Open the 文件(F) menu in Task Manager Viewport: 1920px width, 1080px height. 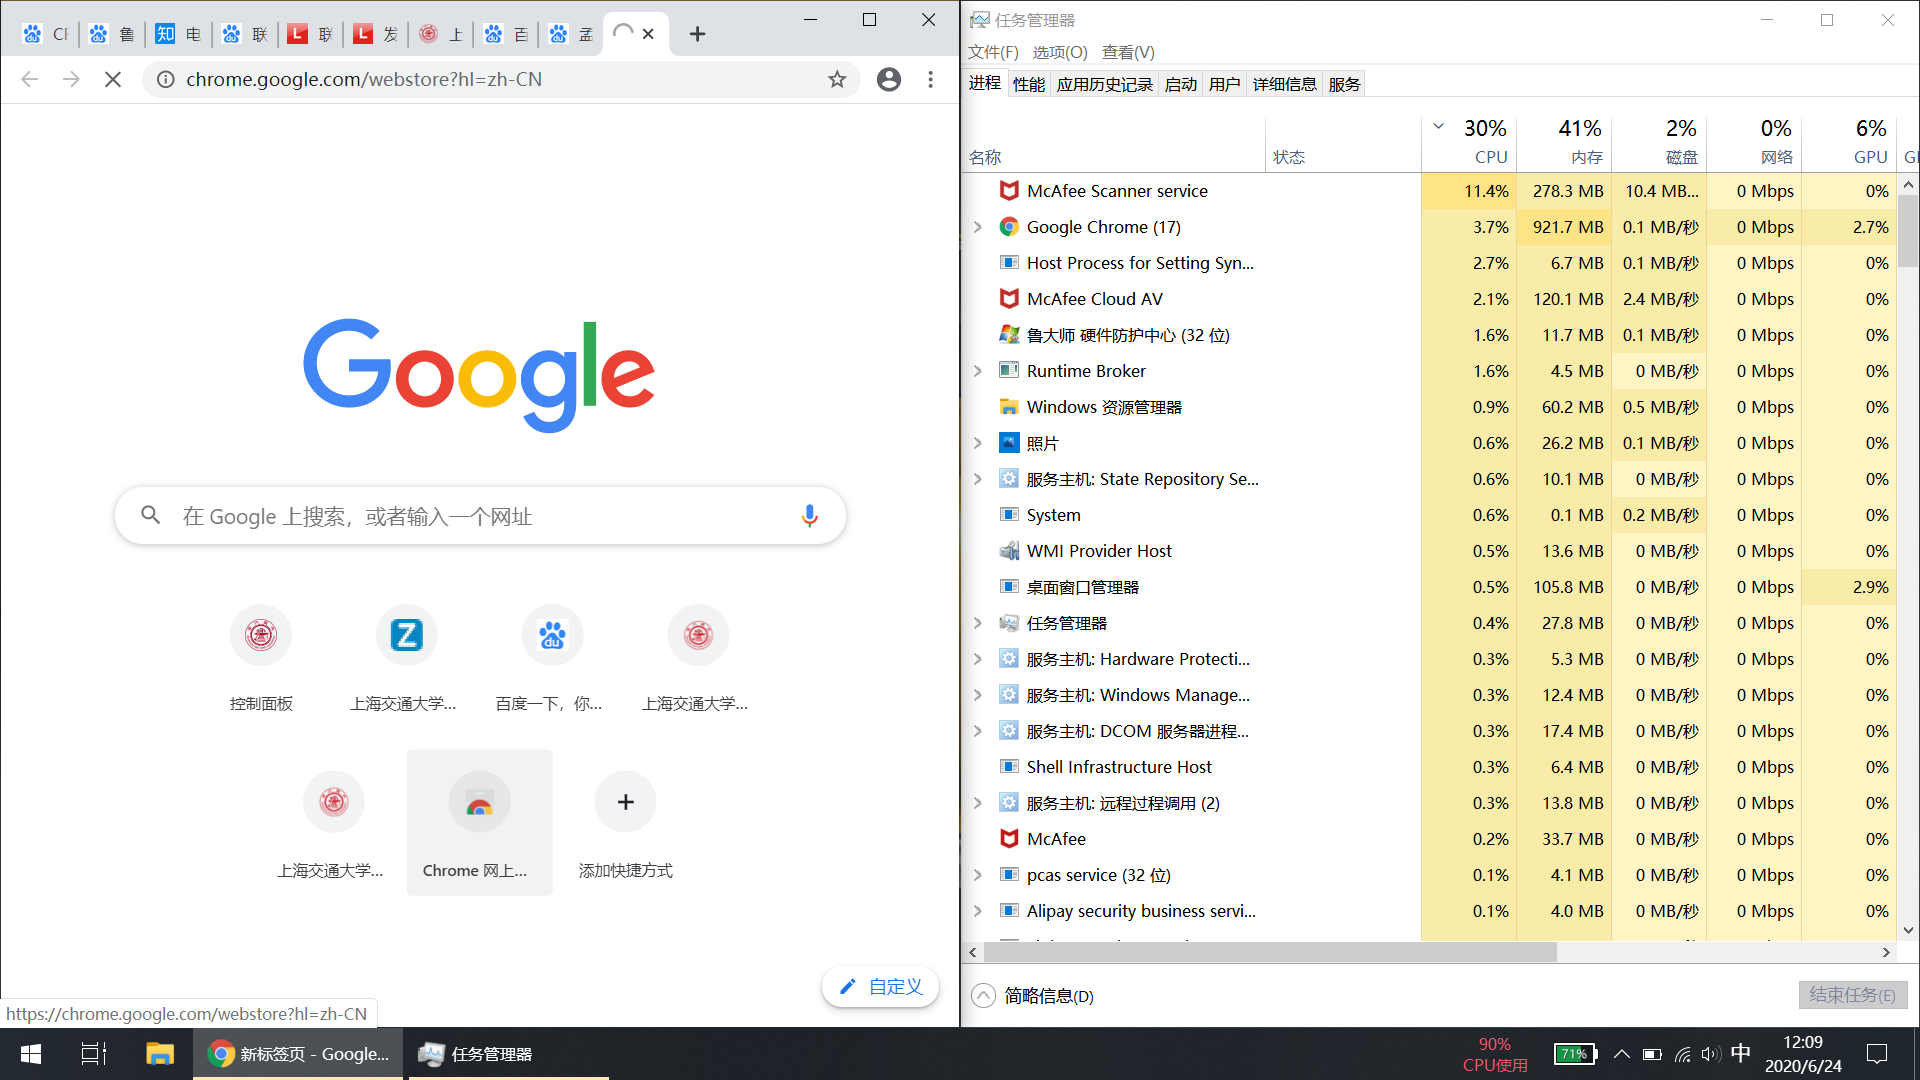[993, 52]
